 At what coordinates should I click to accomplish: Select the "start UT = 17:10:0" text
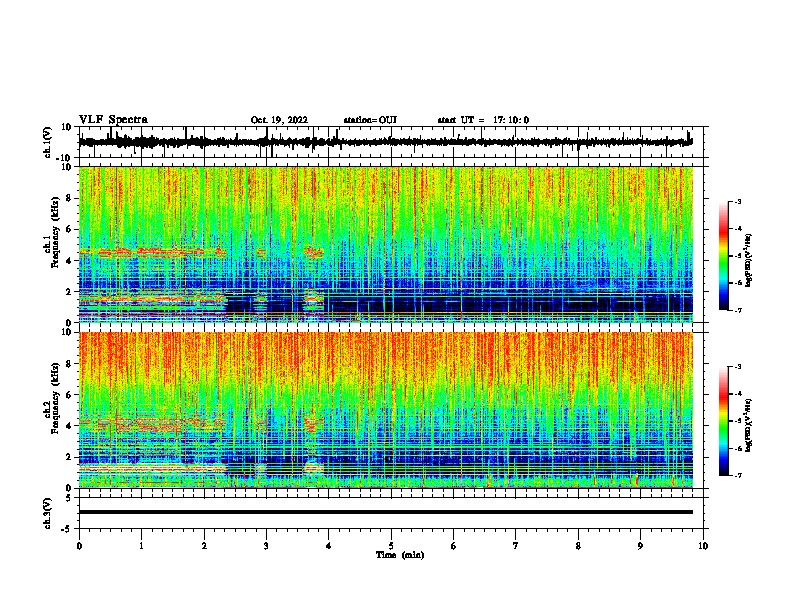[x=483, y=120]
